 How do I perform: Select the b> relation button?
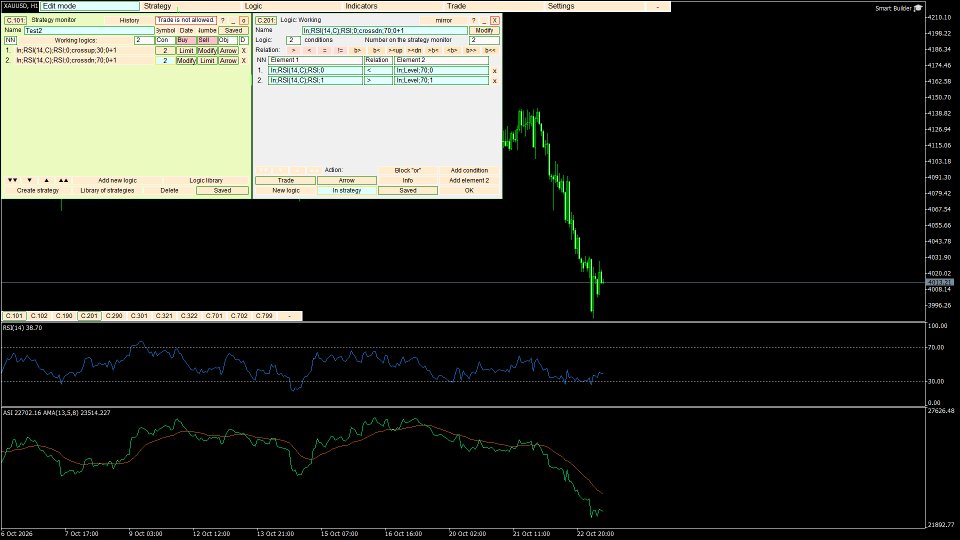(358, 50)
